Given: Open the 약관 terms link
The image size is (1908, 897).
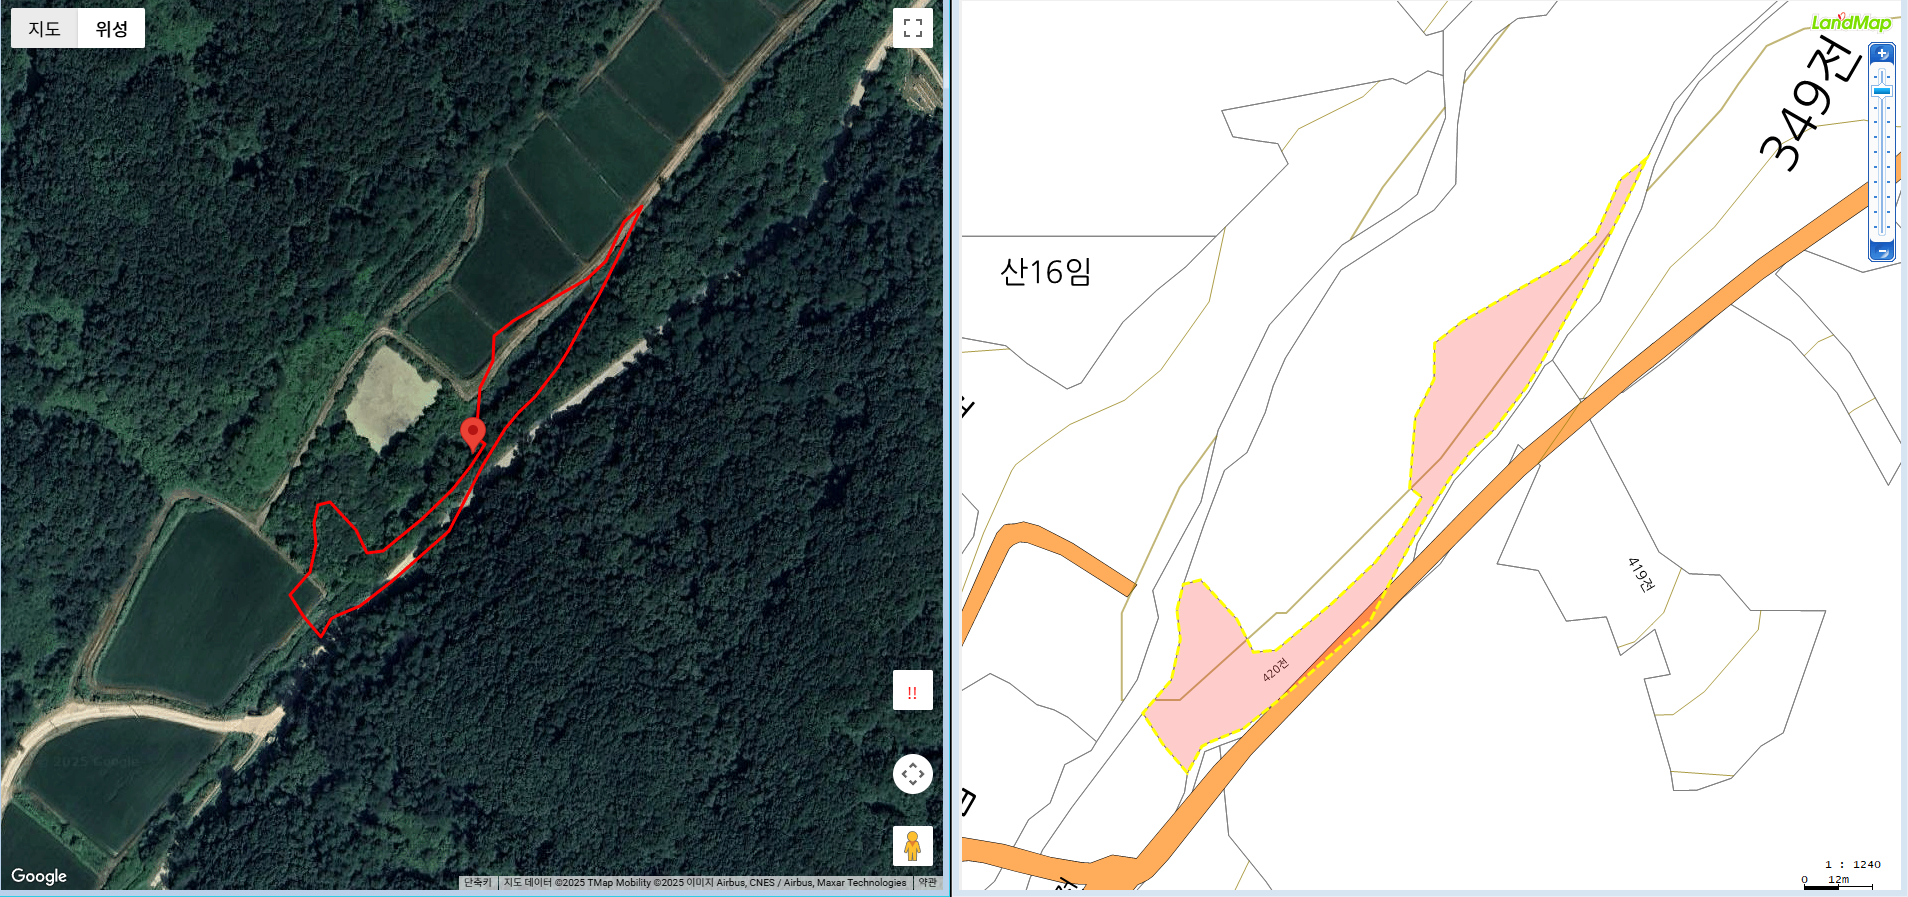Looking at the screenshot, I should click(927, 882).
